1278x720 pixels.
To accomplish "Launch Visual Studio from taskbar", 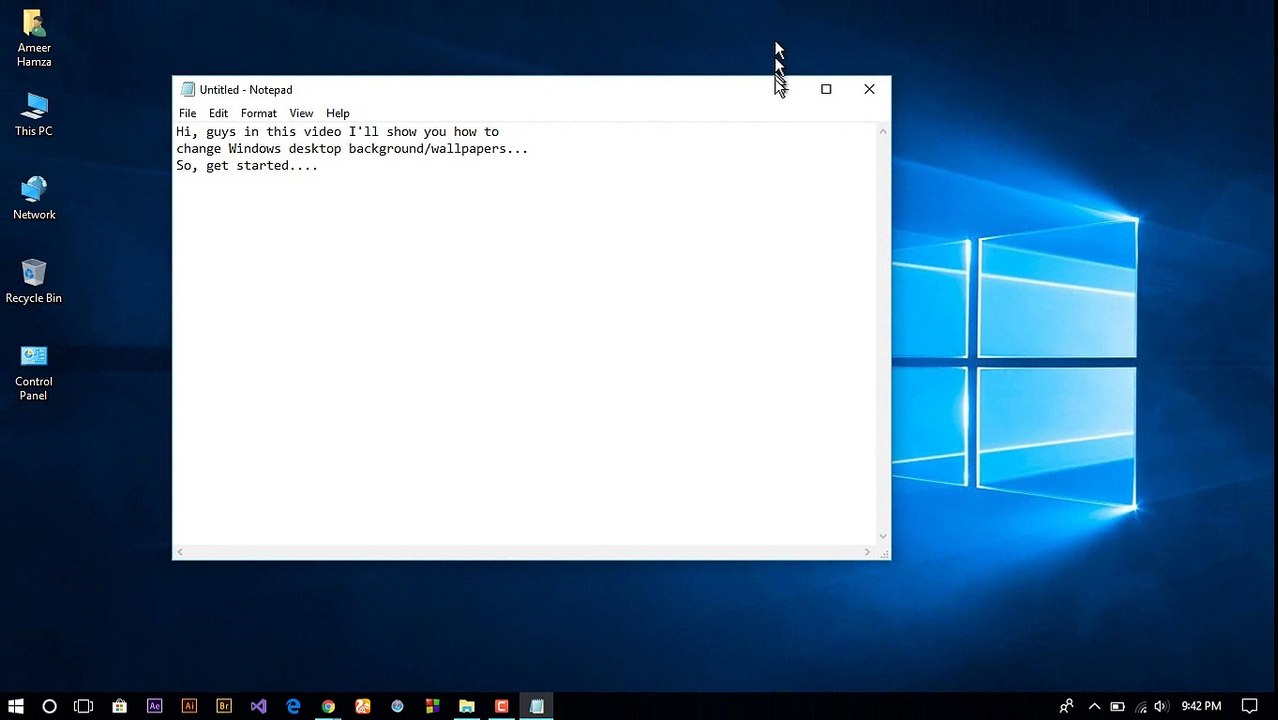I will [258, 706].
